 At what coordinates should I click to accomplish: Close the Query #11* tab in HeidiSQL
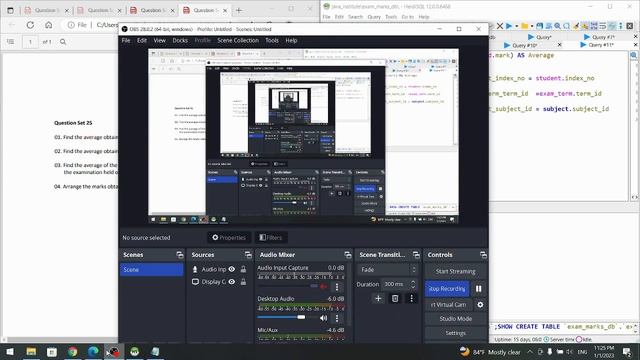tap(636, 45)
